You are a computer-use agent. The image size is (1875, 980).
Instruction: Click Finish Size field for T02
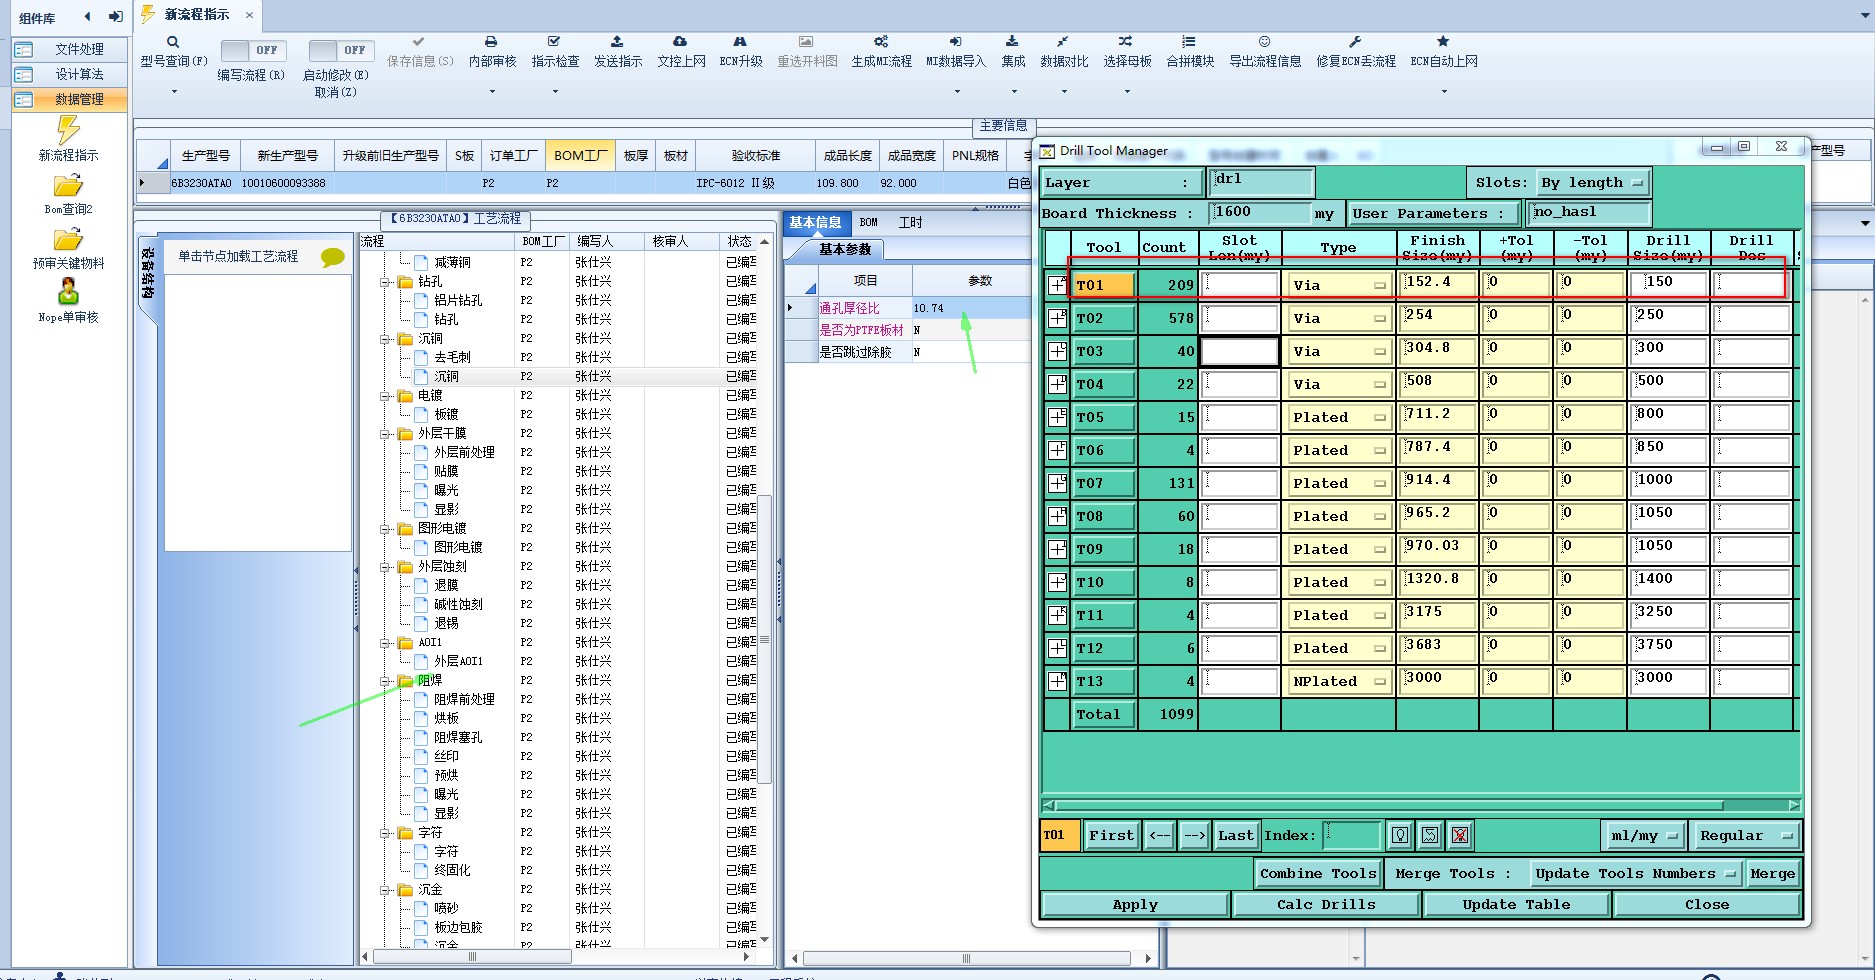[x=1437, y=317]
